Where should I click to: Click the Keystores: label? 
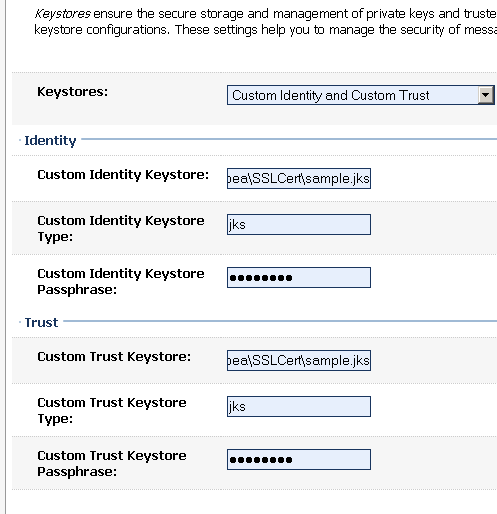[73, 92]
